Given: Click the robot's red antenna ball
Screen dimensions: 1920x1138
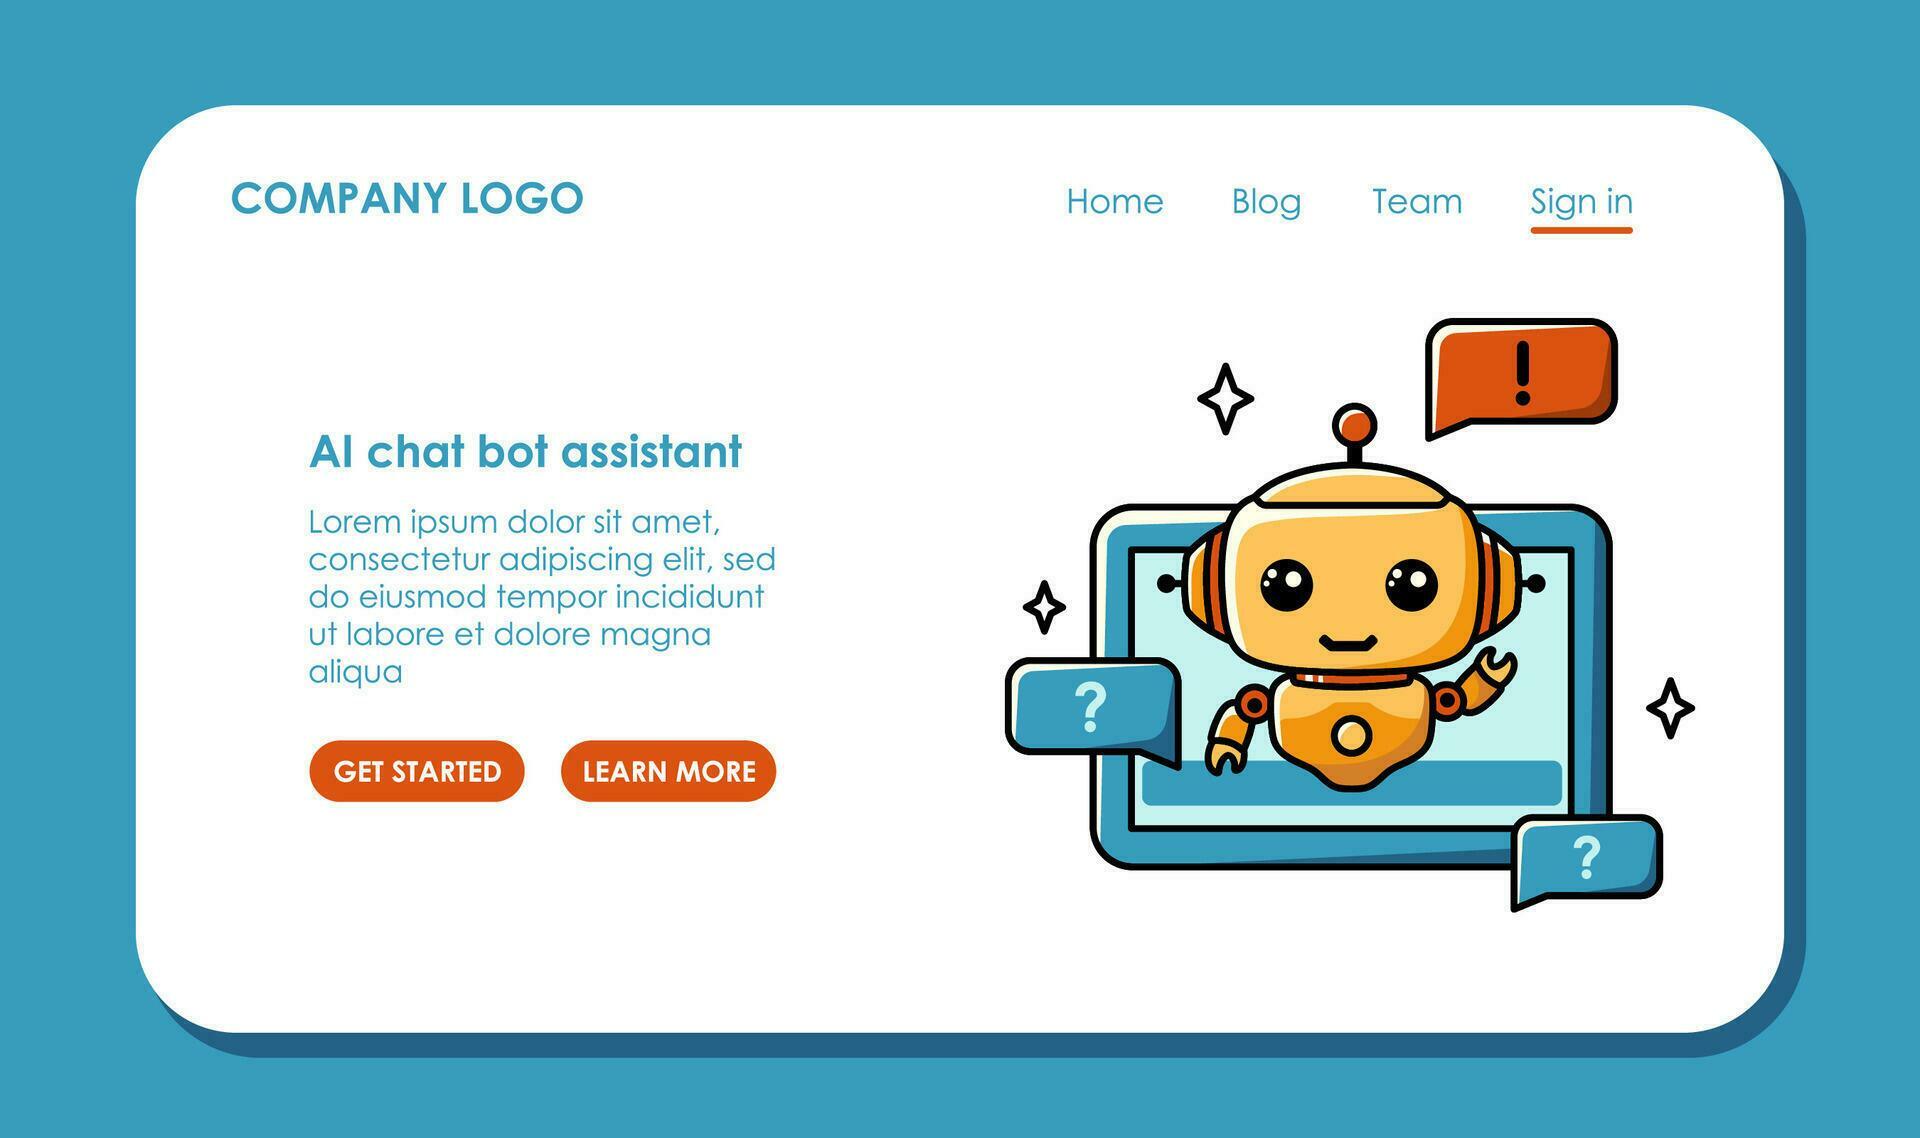Looking at the screenshot, I should point(1355,425).
